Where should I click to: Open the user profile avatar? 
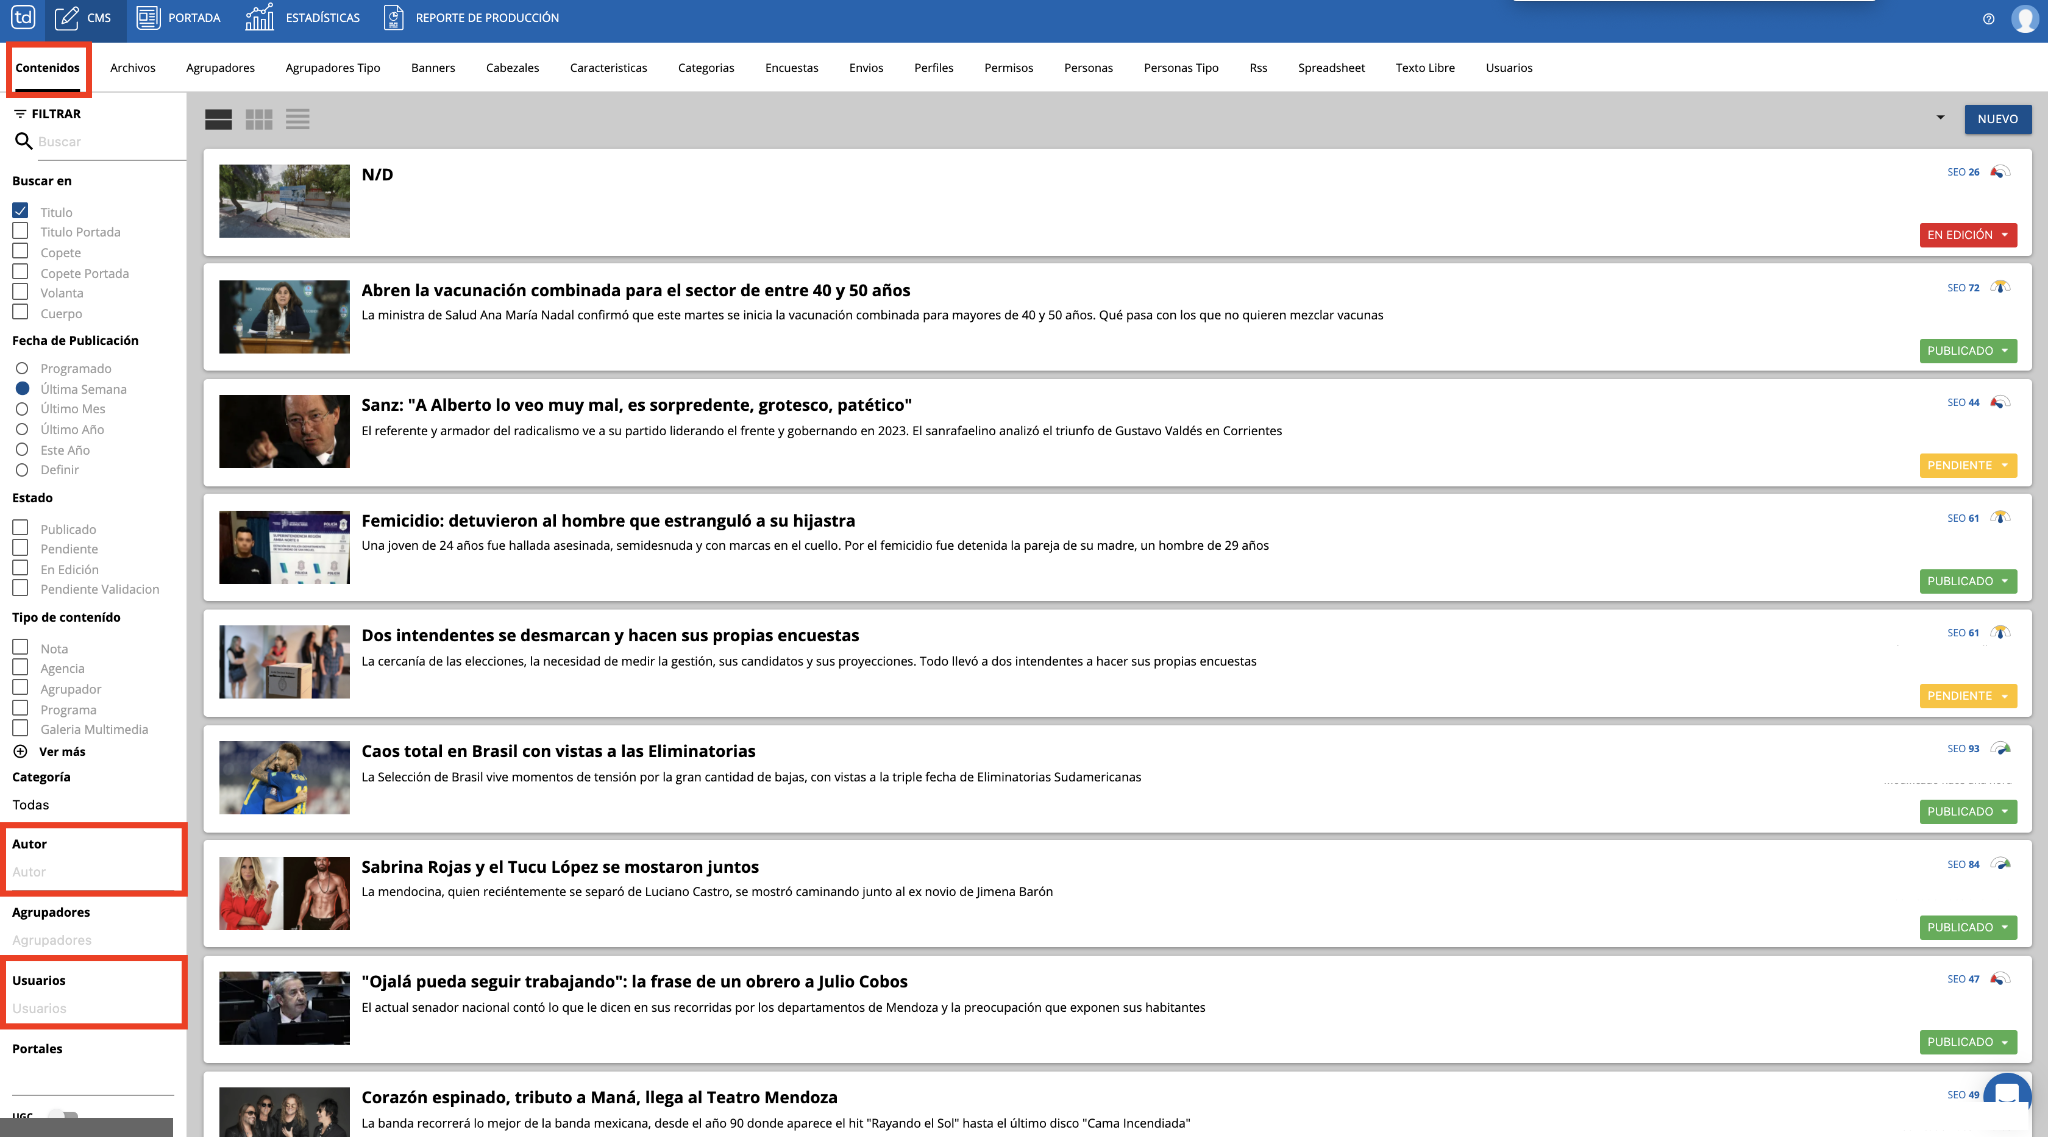(2024, 19)
